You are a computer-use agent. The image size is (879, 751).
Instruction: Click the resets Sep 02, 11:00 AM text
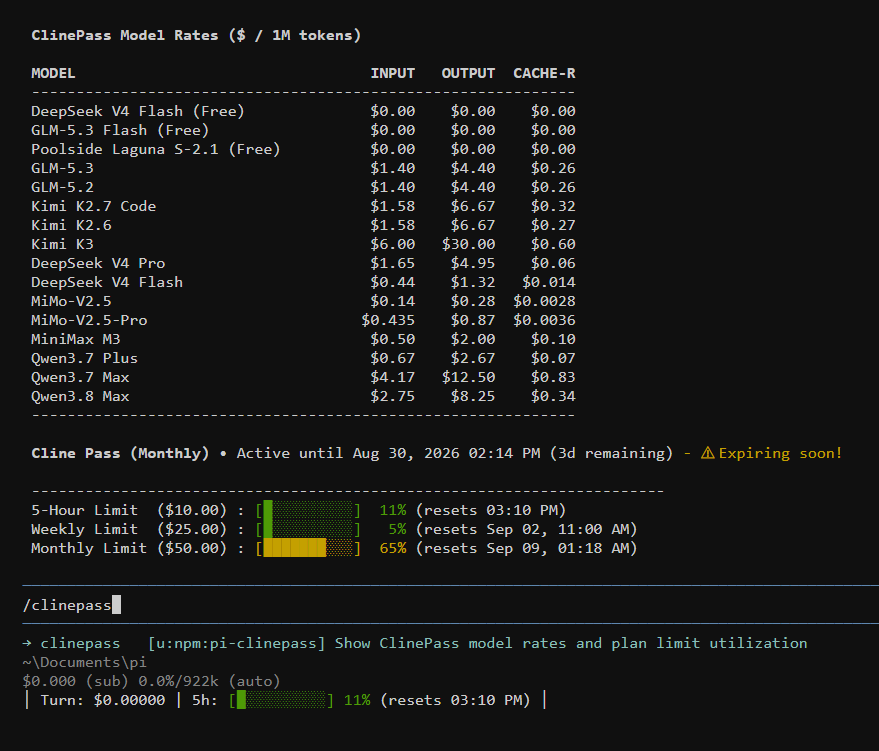pyautogui.click(x=526, y=530)
